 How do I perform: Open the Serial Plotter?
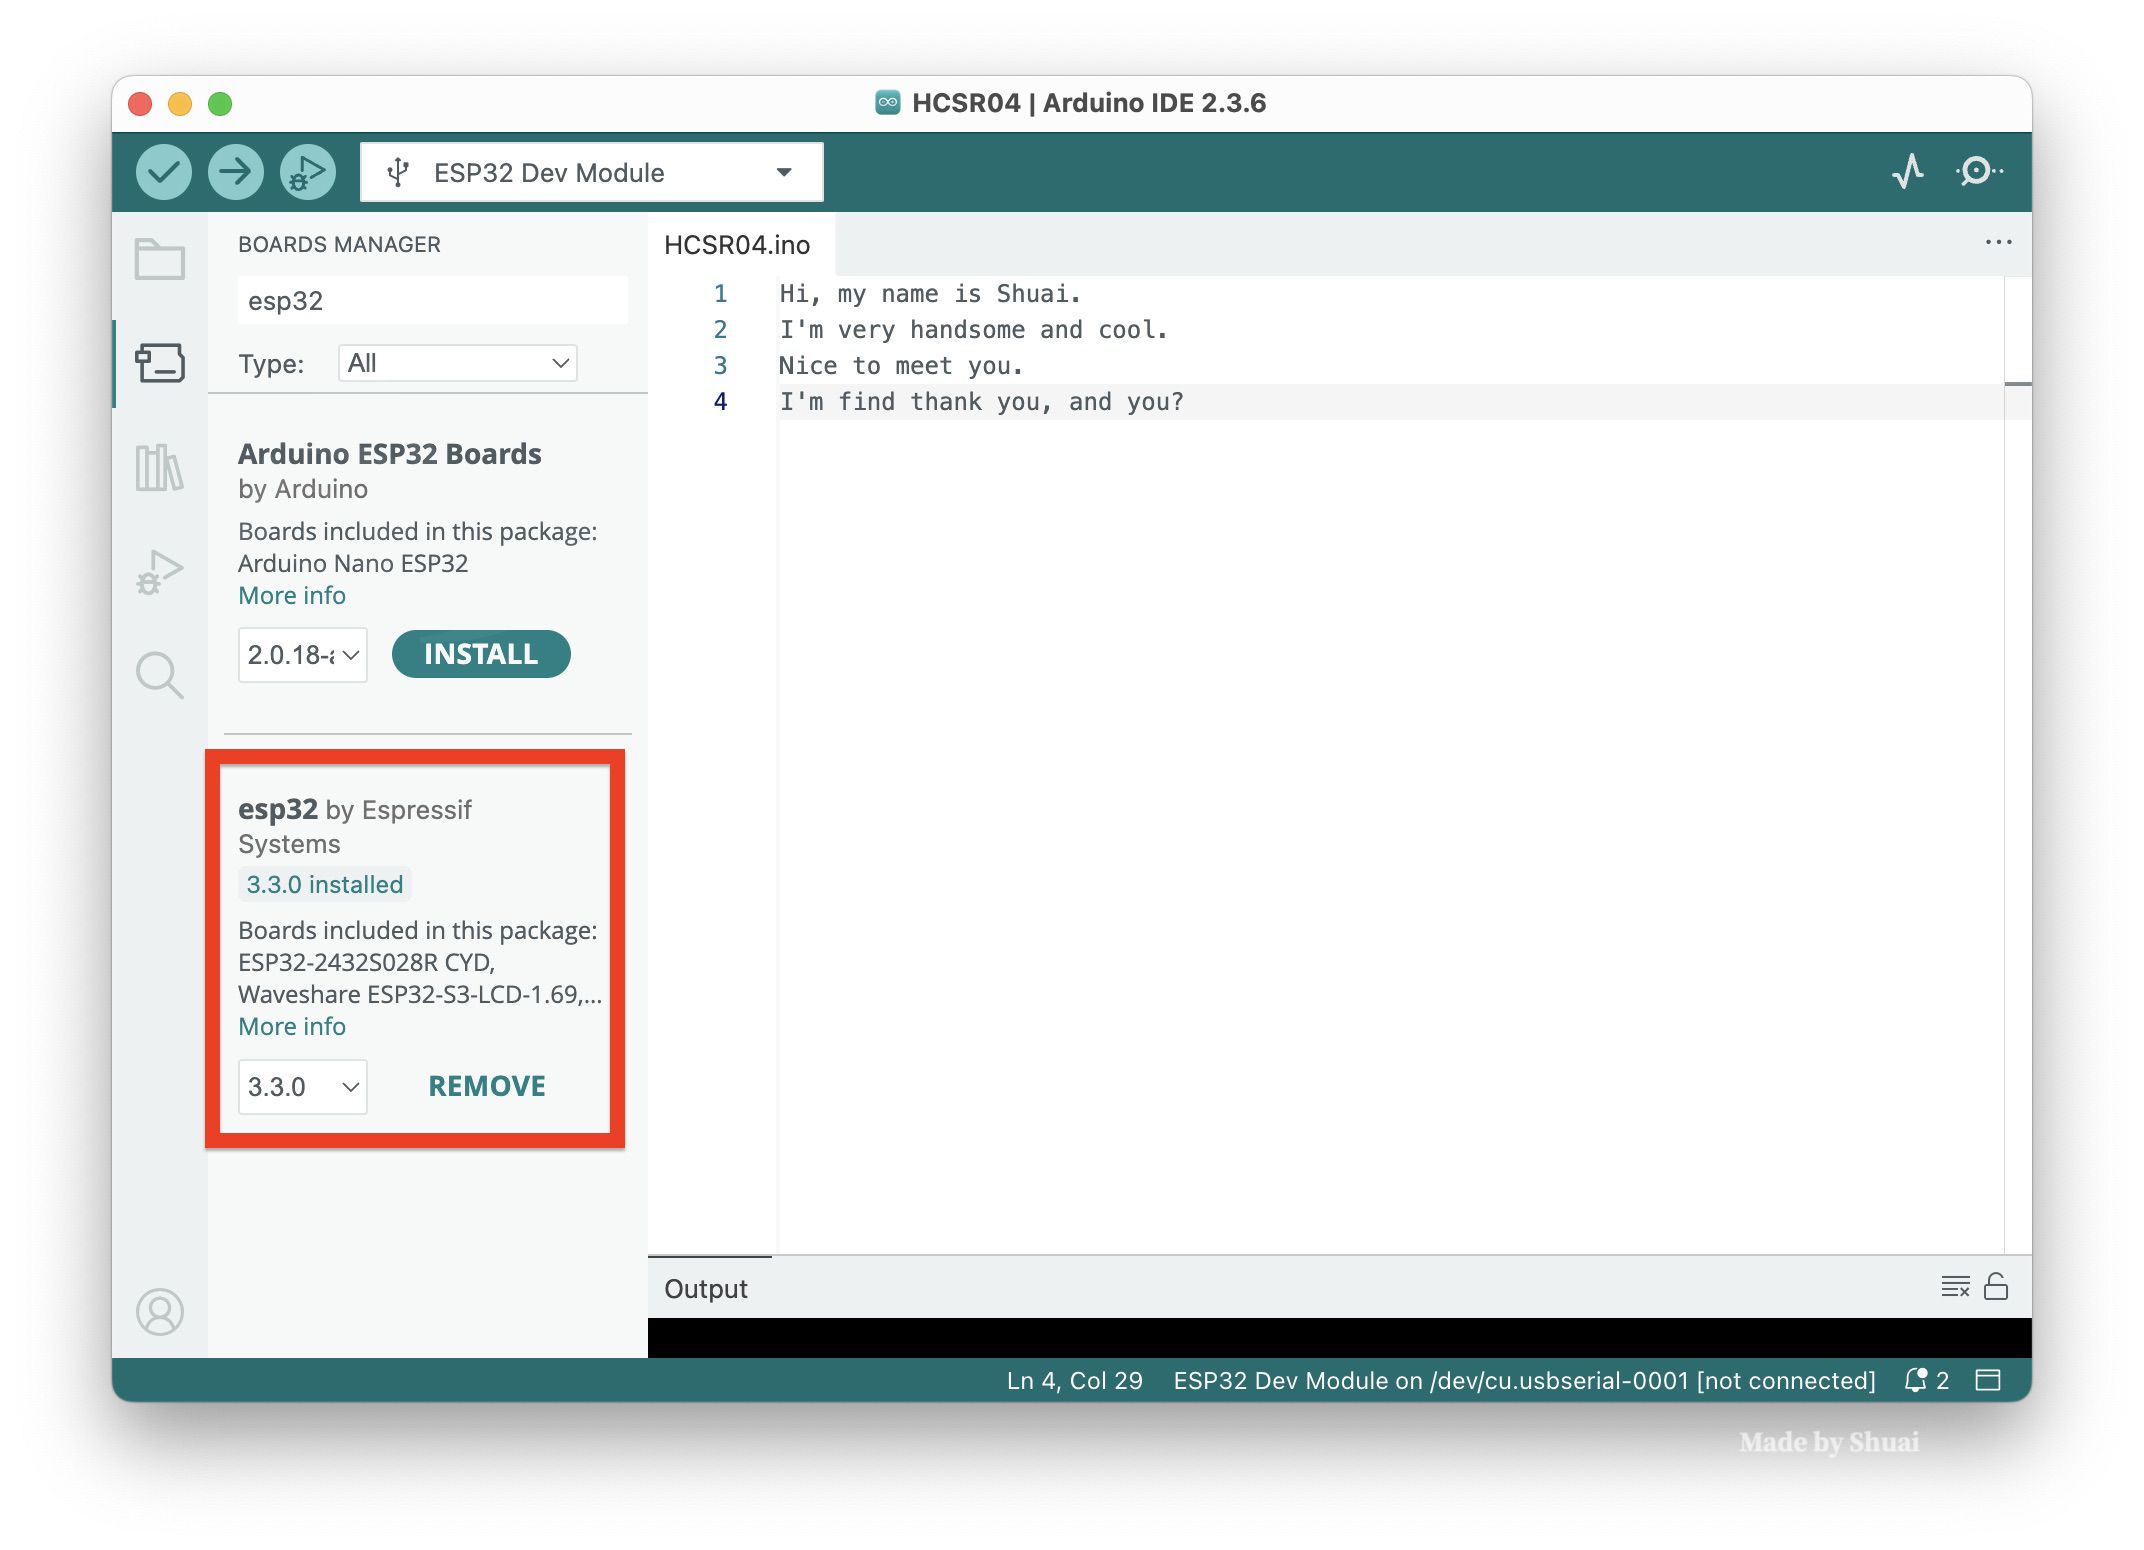[x=1907, y=172]
